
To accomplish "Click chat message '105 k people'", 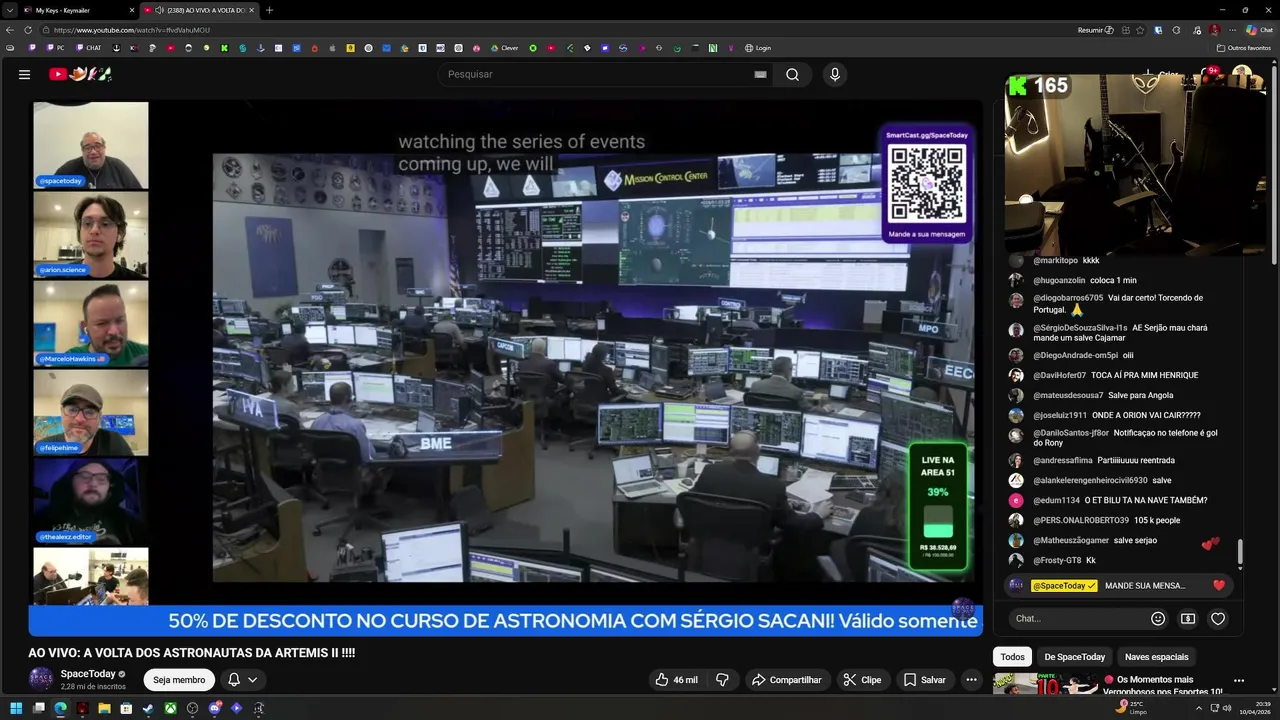I will (x=1157, y=520).
